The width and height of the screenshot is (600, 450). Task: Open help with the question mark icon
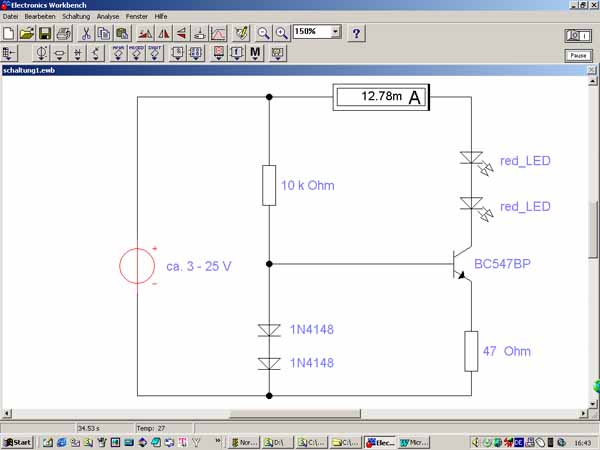pyautogui.click(x=356, y=33)
